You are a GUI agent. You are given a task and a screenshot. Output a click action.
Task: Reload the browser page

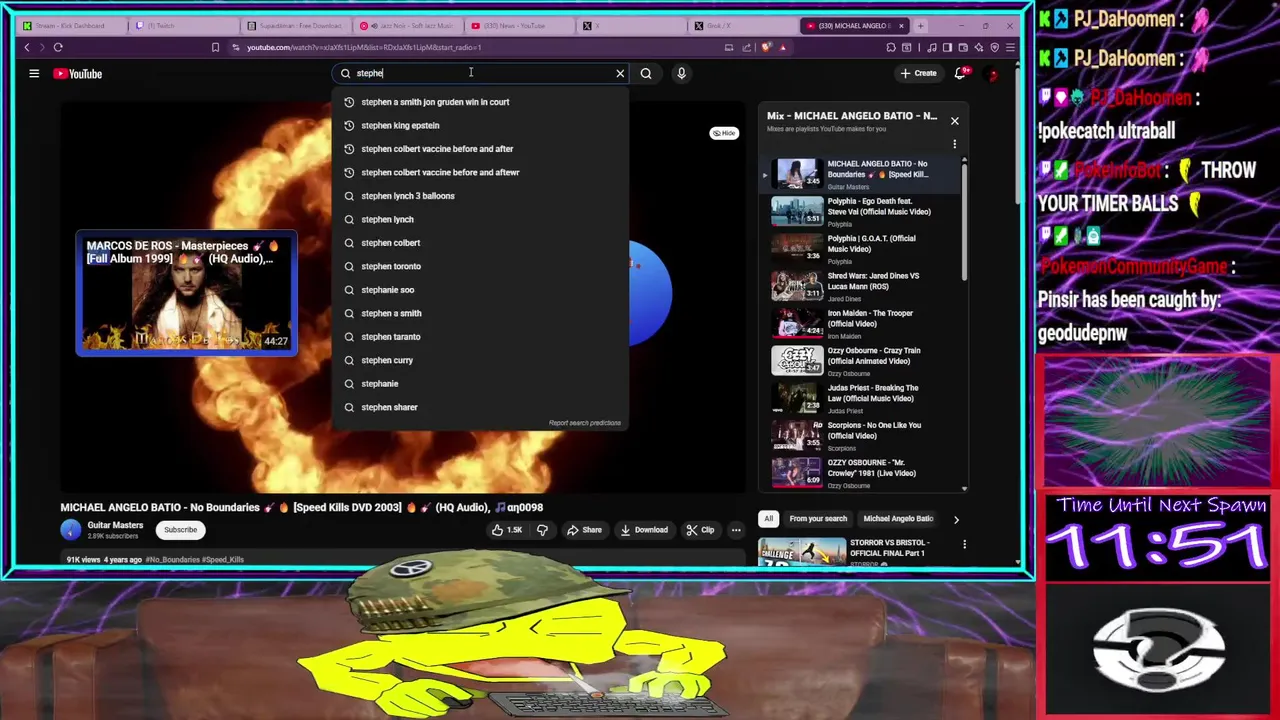(x=58, y=47)
